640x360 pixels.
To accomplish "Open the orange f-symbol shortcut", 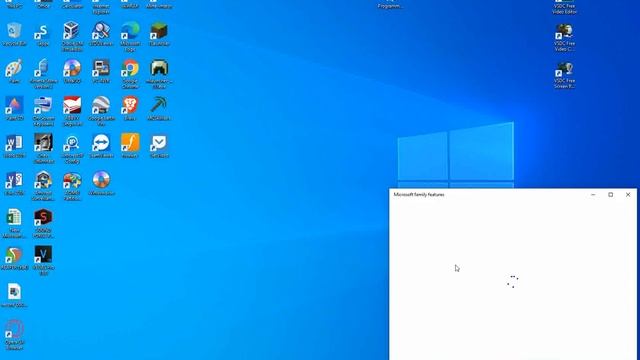I will (130, 143).
